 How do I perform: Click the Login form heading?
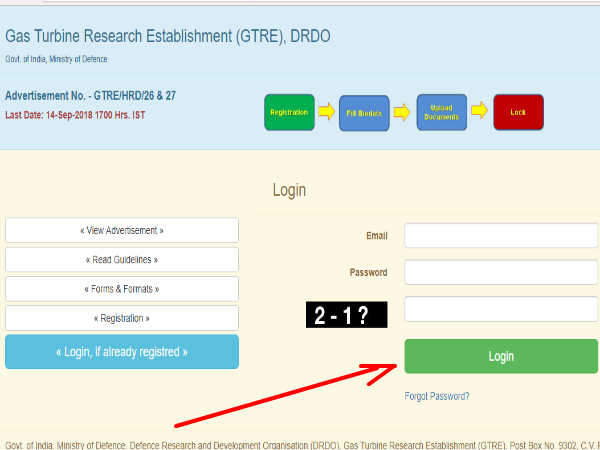click(x=289, y=190)
